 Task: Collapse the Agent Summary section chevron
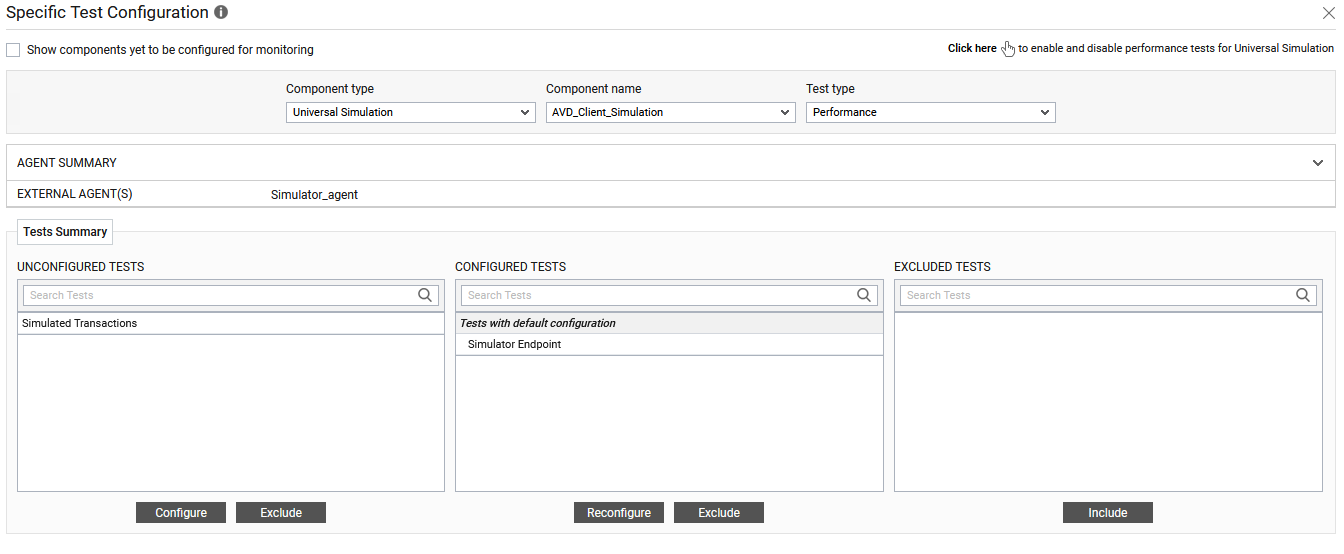click(1318, 163)
